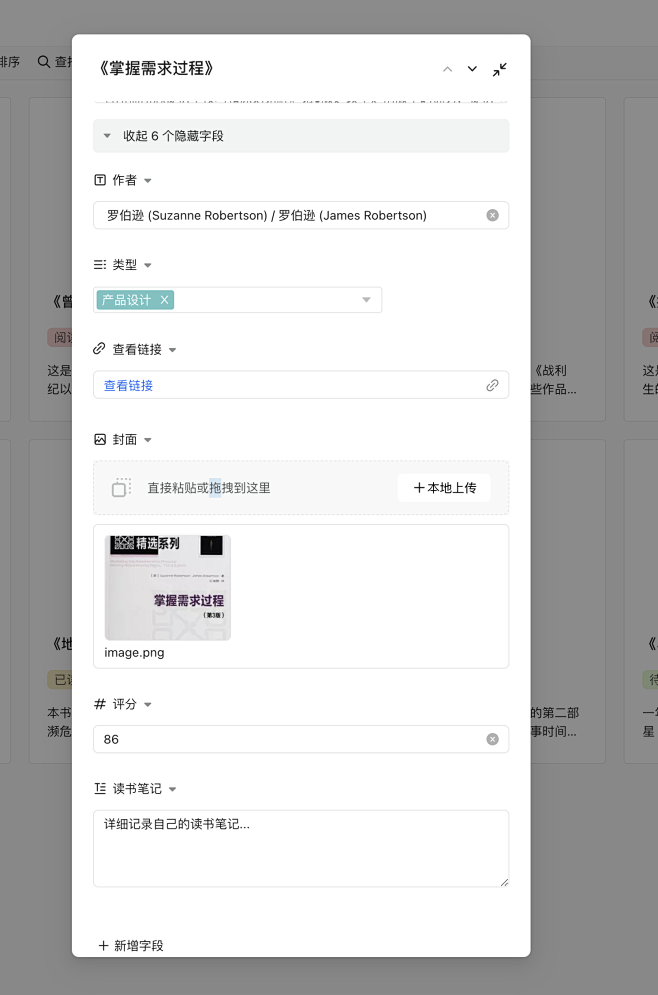The width and height of the screenshot is (658, 995).
Task: Click into the 读书笔记 text area
Action: click(x=300, y=848)
